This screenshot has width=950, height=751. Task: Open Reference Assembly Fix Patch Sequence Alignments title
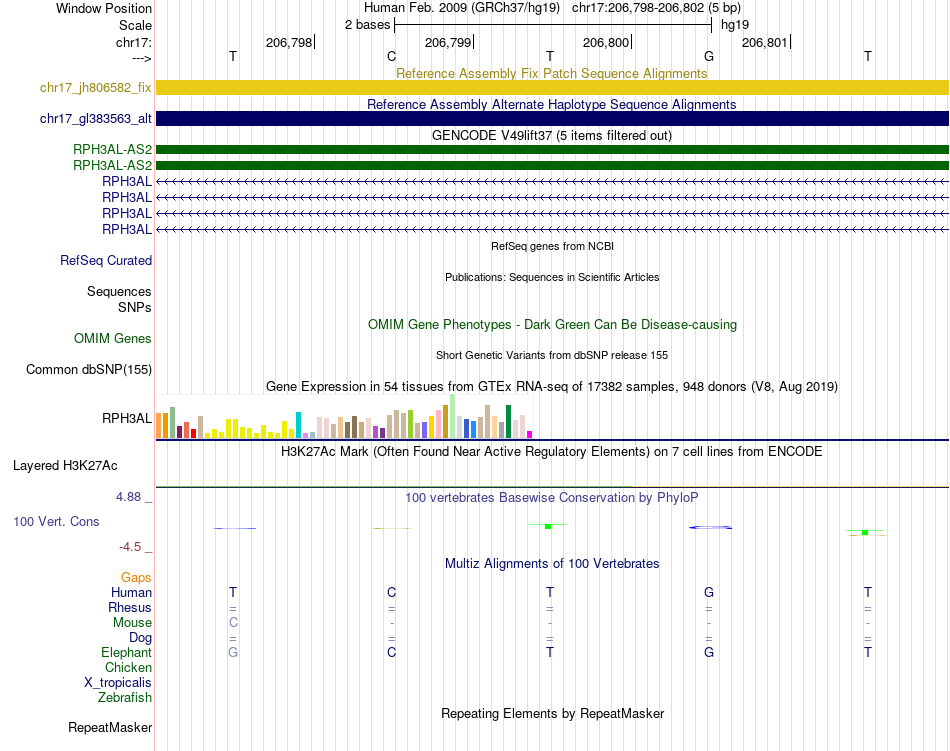tap(552, 73)
